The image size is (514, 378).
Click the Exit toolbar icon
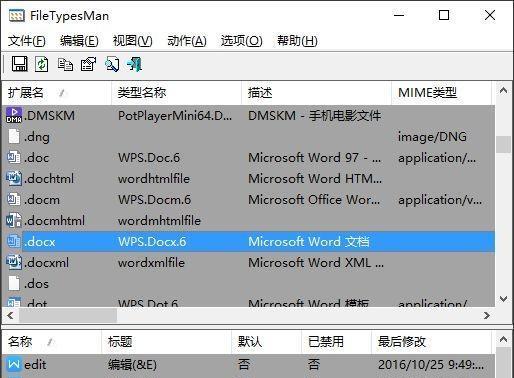pyautogui.click(x=135, y=64)
